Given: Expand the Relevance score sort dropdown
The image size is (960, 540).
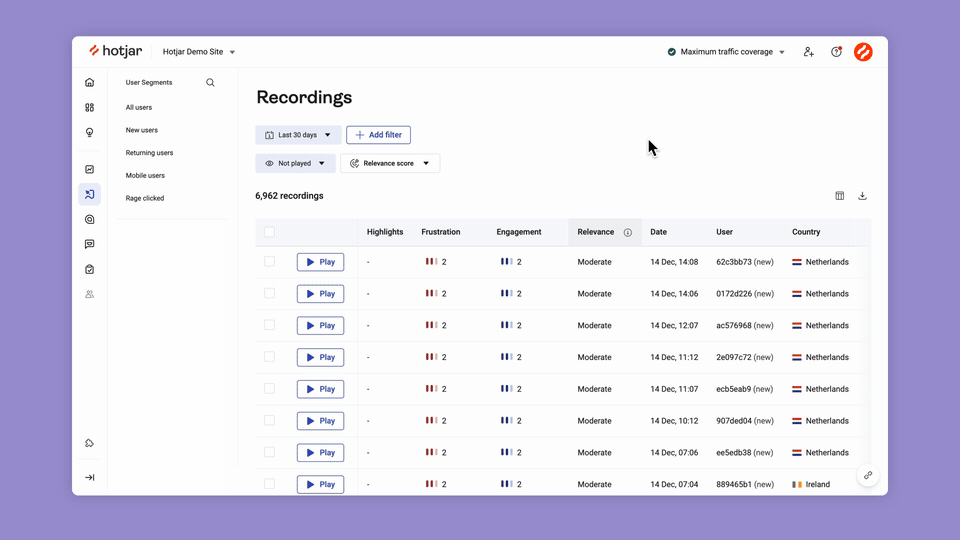Looking at the screenshot, I should [x=390, y=163].
